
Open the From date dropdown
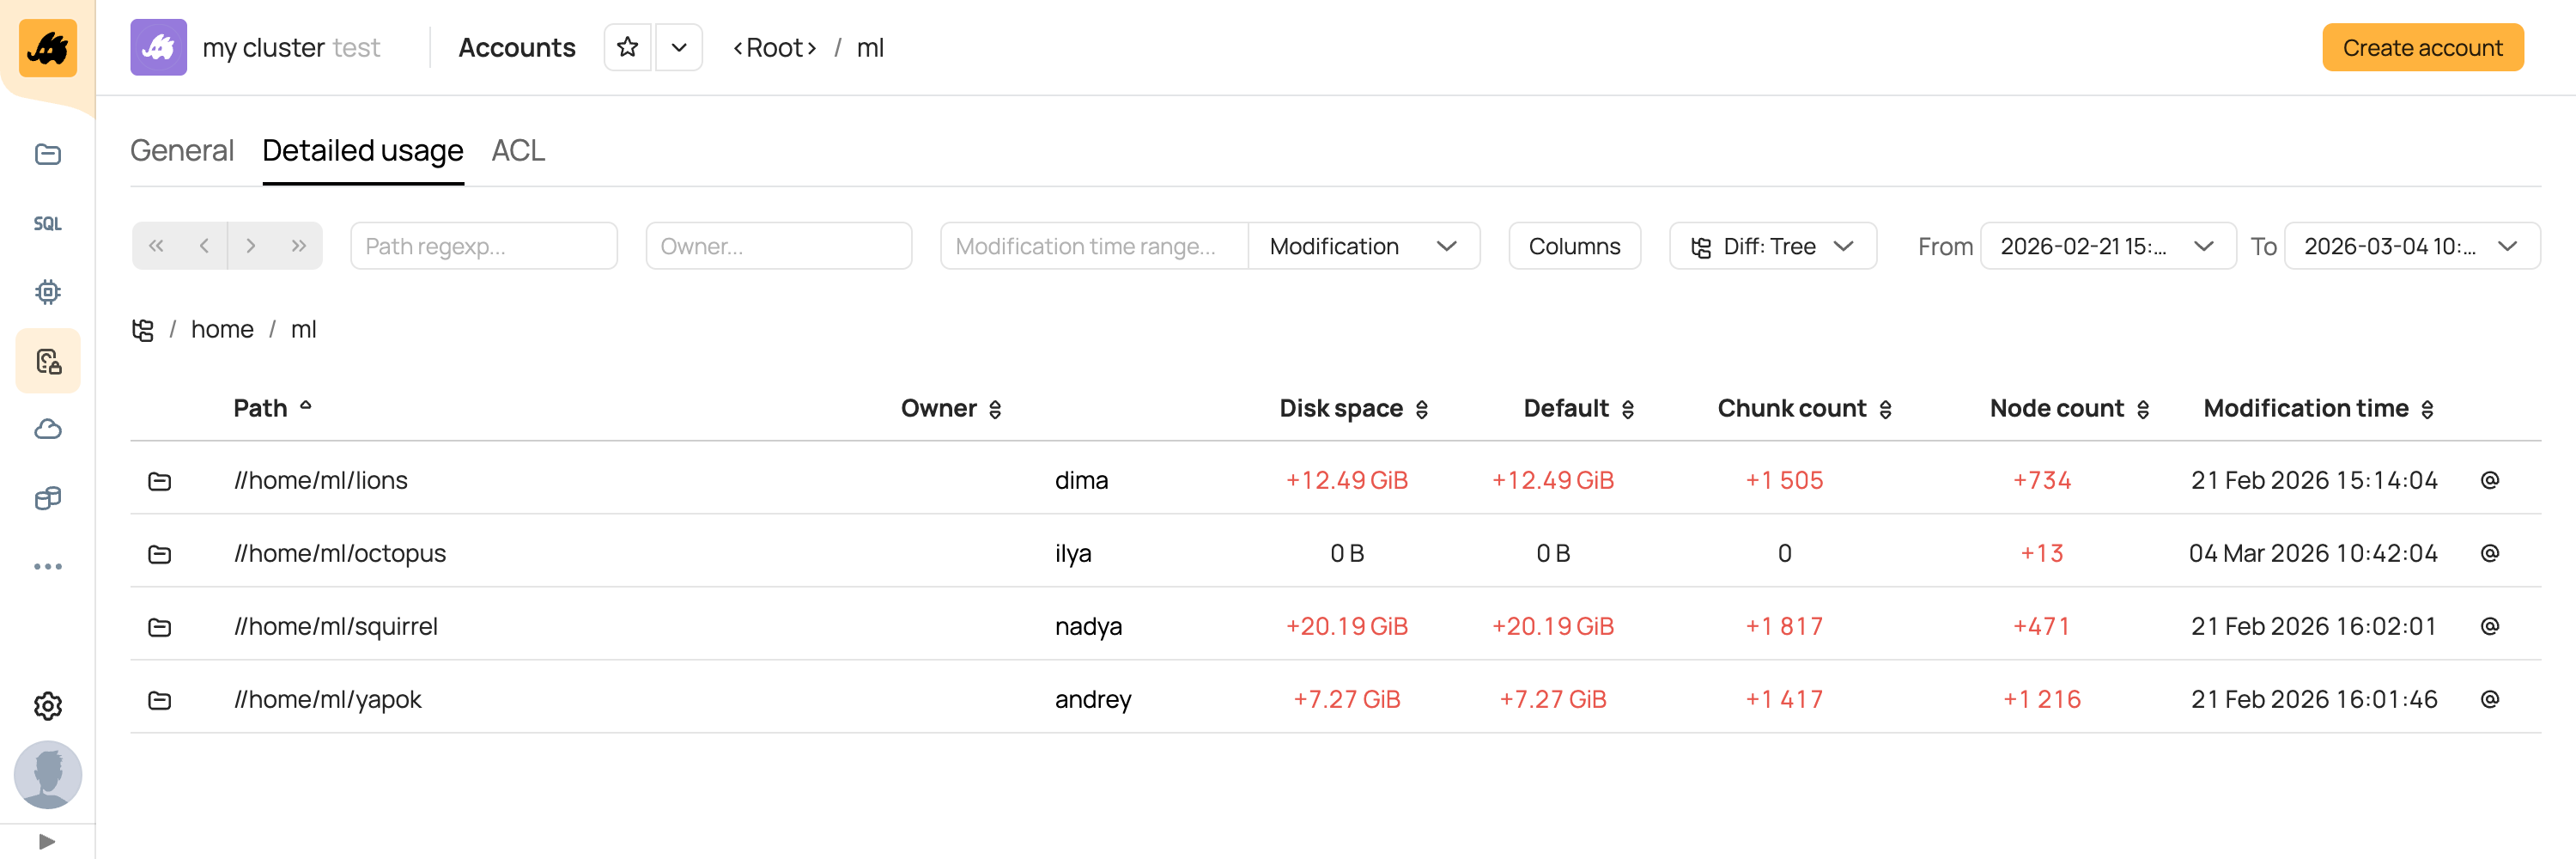pos(2107,246)
